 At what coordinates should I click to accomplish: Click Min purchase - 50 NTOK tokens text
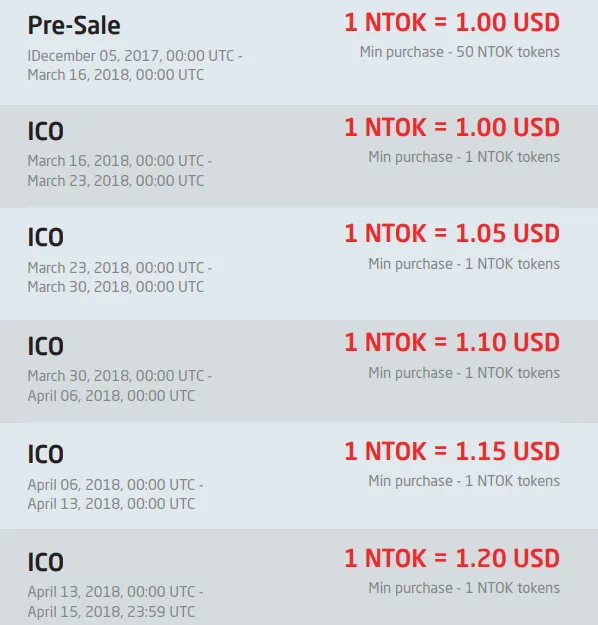tap(460, 52)
